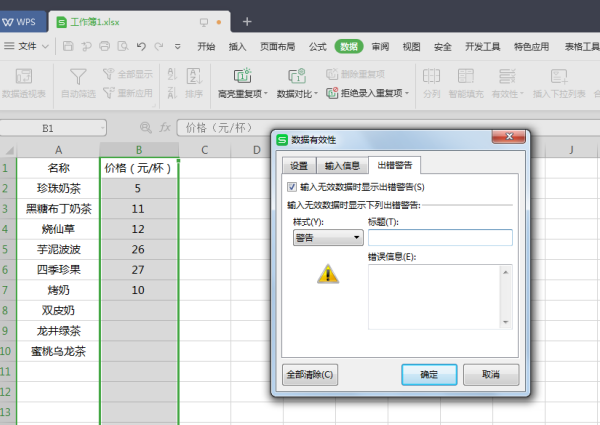Click cell with value 27

[138, 270]
